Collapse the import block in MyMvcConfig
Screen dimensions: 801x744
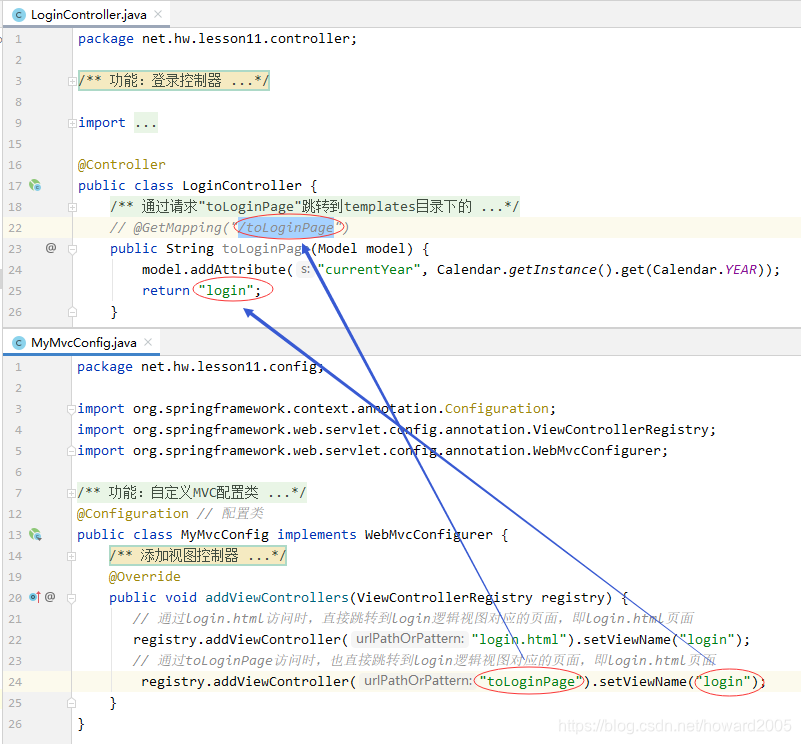(x=72, y=409)
